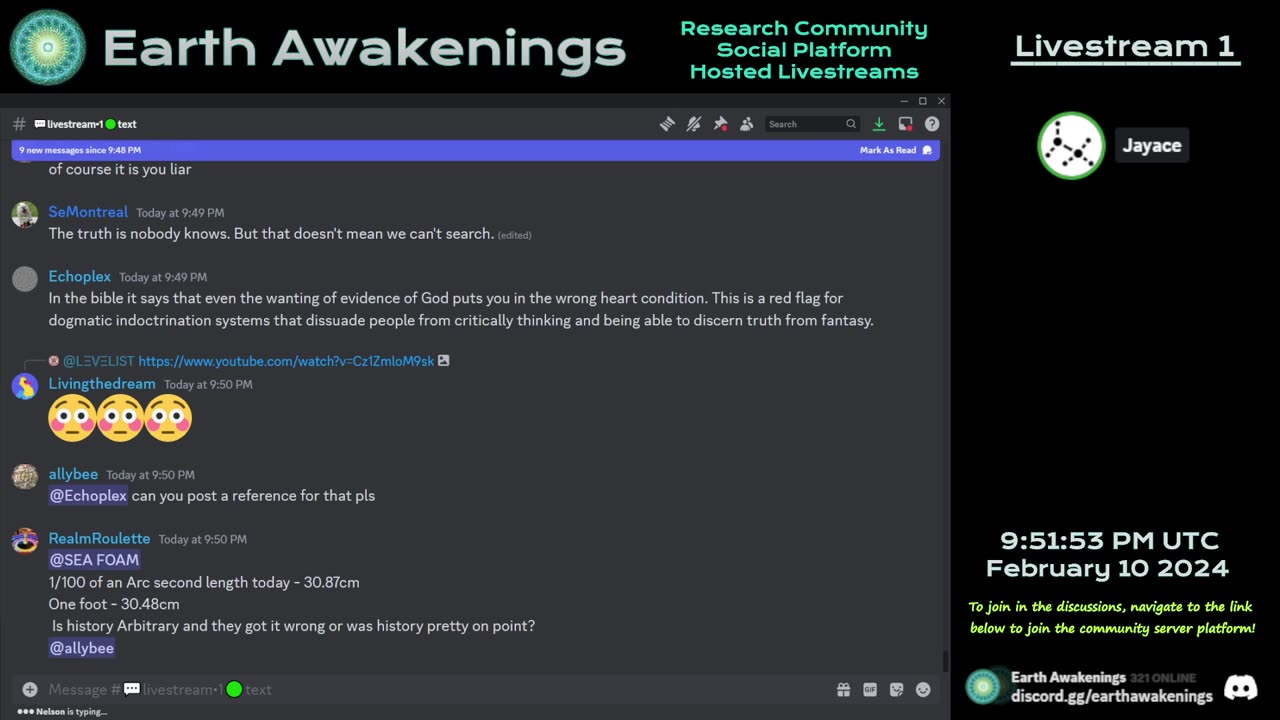Open Livingthedream's avatar

tap(25, 386)
